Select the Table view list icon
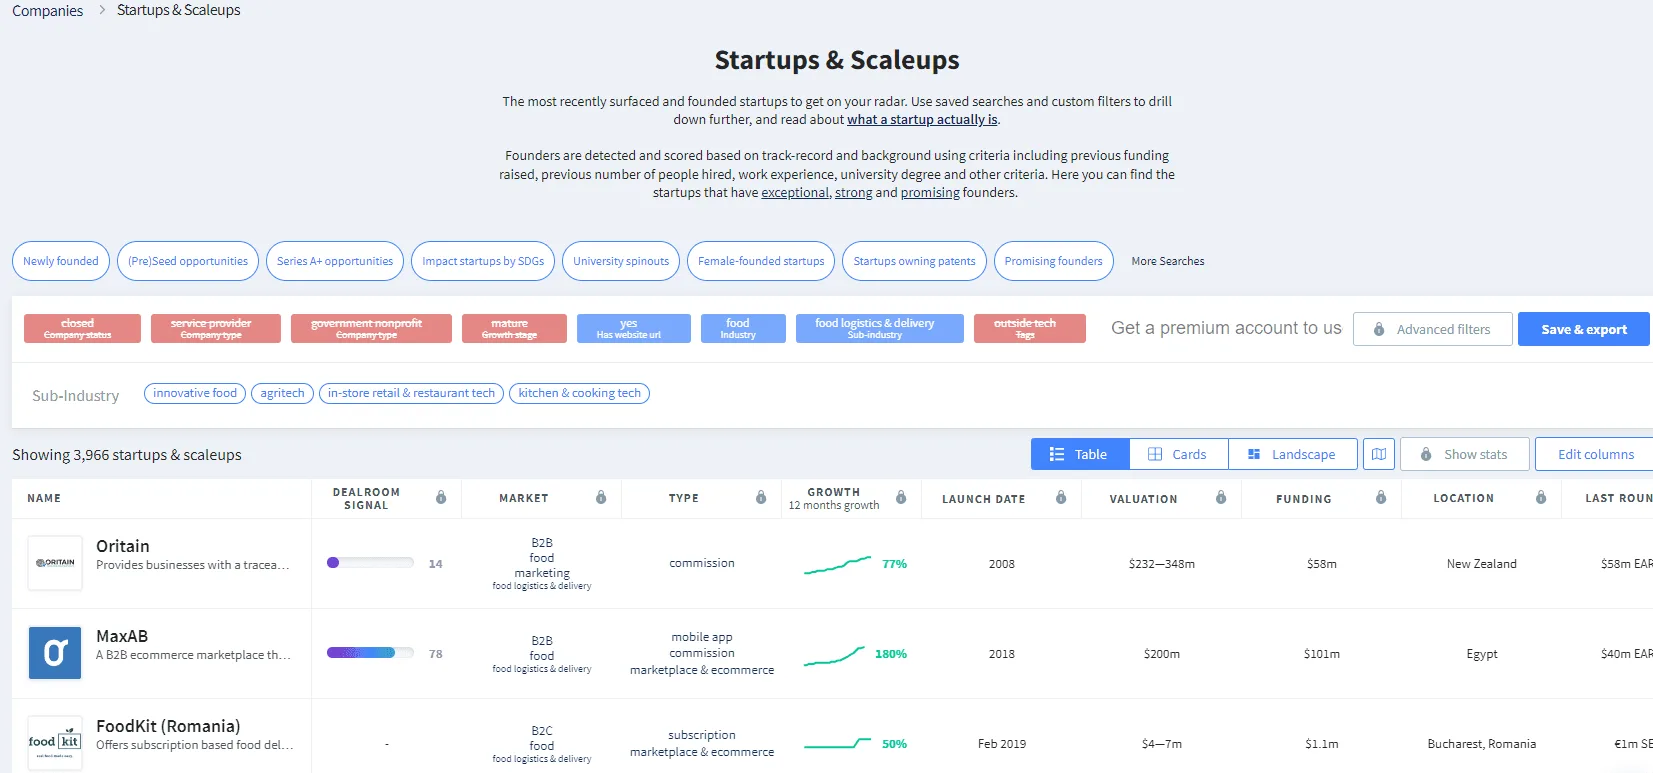Screen dimensions: 1653x773 tap(1057, 454)
